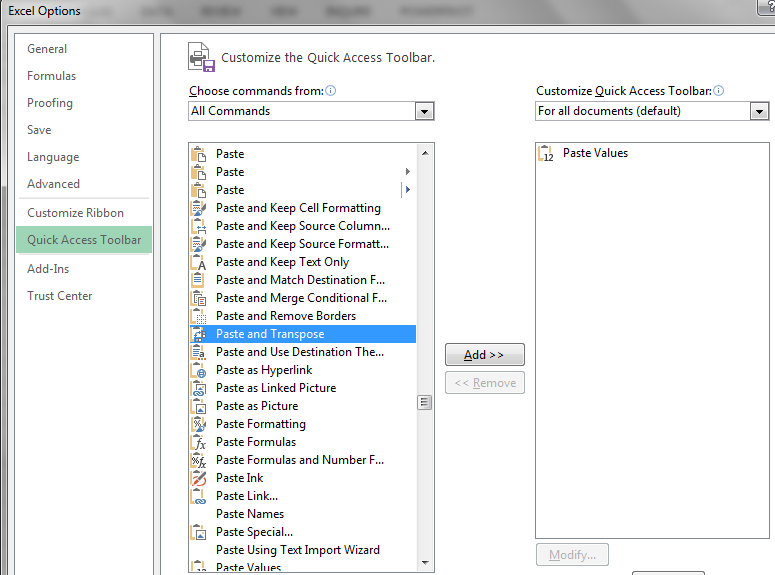Select the Paste and Transpose row text
The width and height of the screenshot is (775, 575).
click(x=270, y=334)
